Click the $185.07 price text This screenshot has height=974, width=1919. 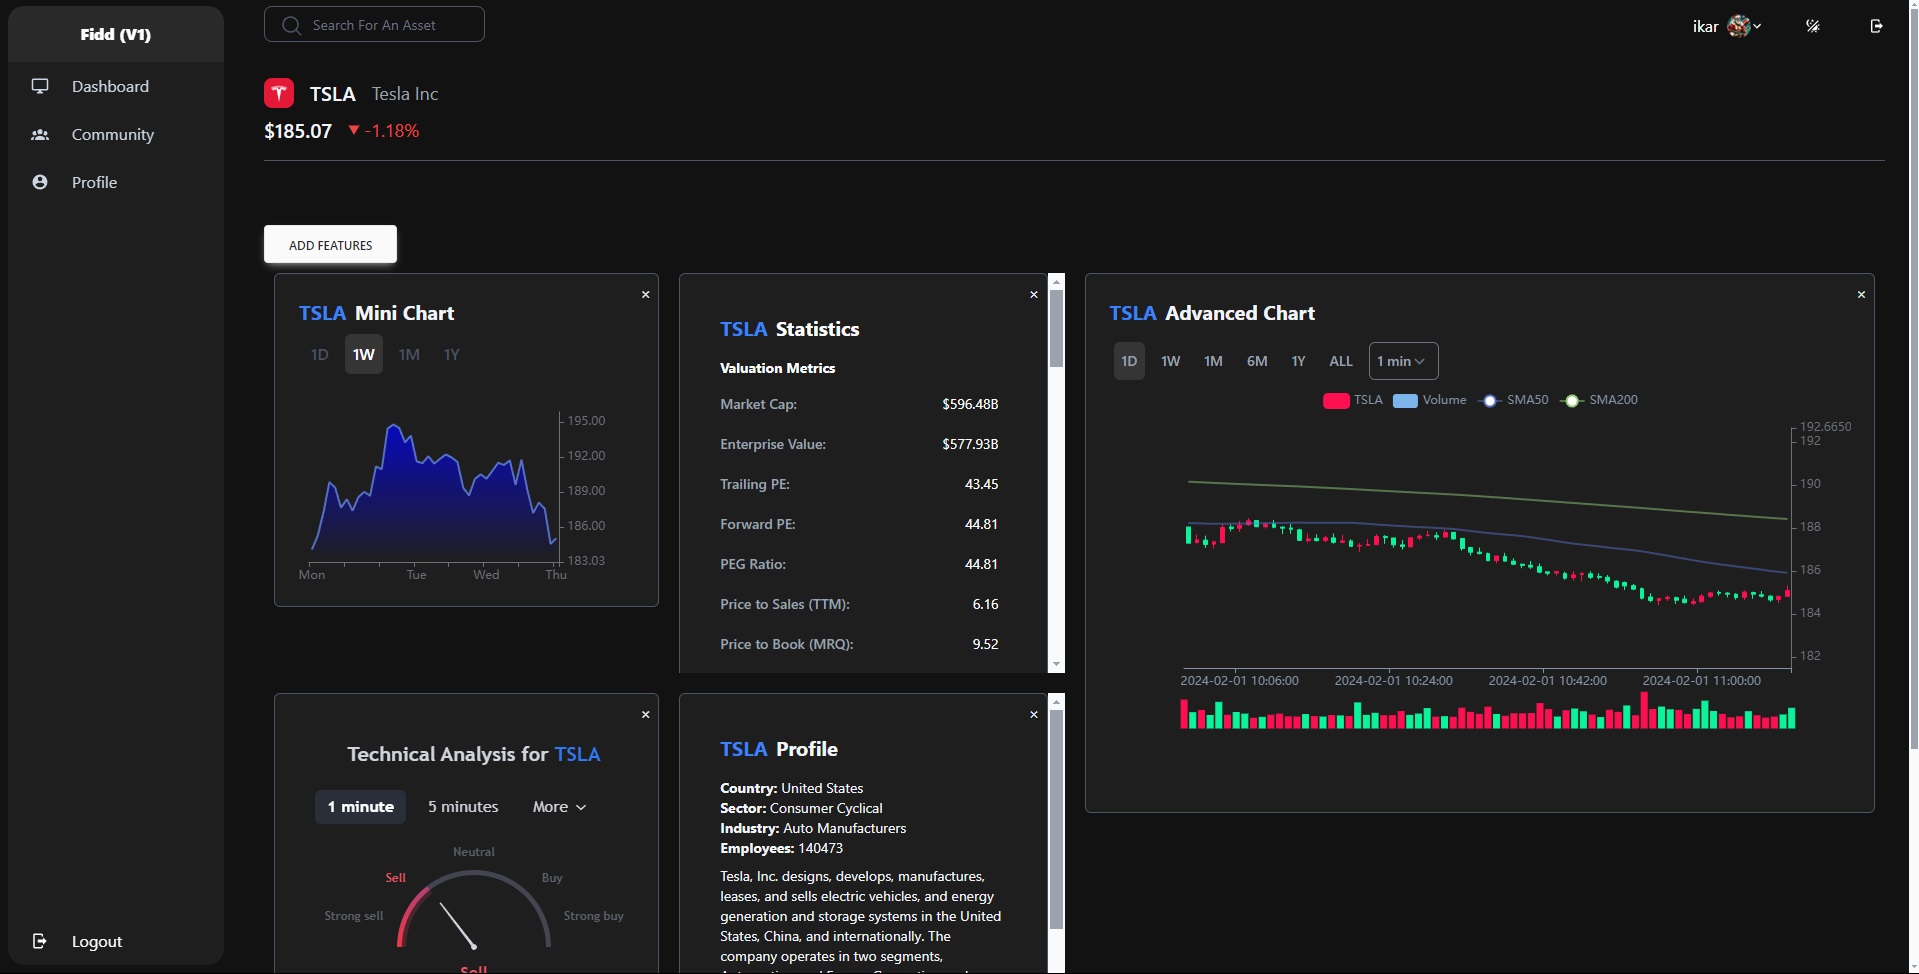point(298,131)
